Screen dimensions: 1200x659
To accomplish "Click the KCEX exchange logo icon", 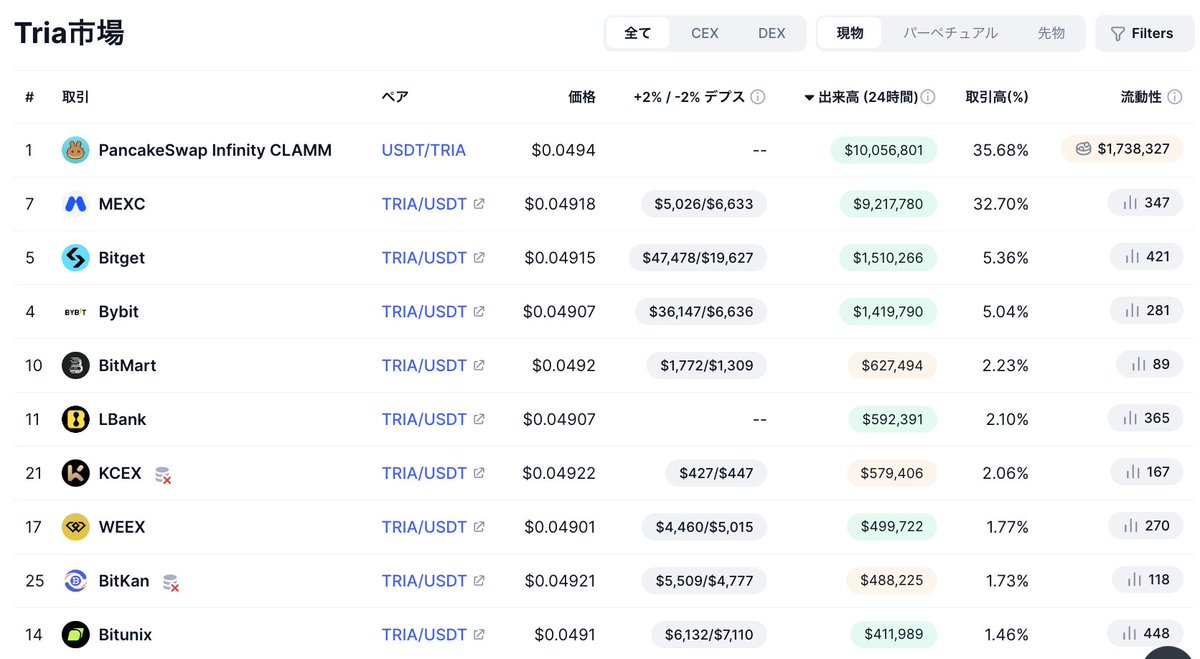I will 76,473.
